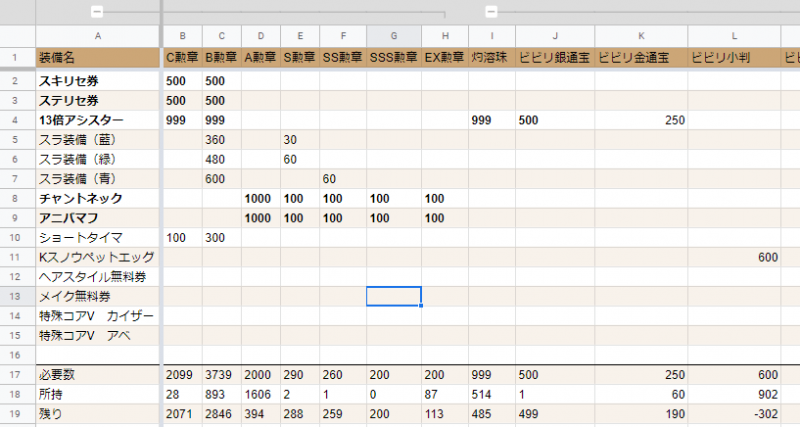Collapse the first column group minus button
The image size is (800, 427).
96,11
